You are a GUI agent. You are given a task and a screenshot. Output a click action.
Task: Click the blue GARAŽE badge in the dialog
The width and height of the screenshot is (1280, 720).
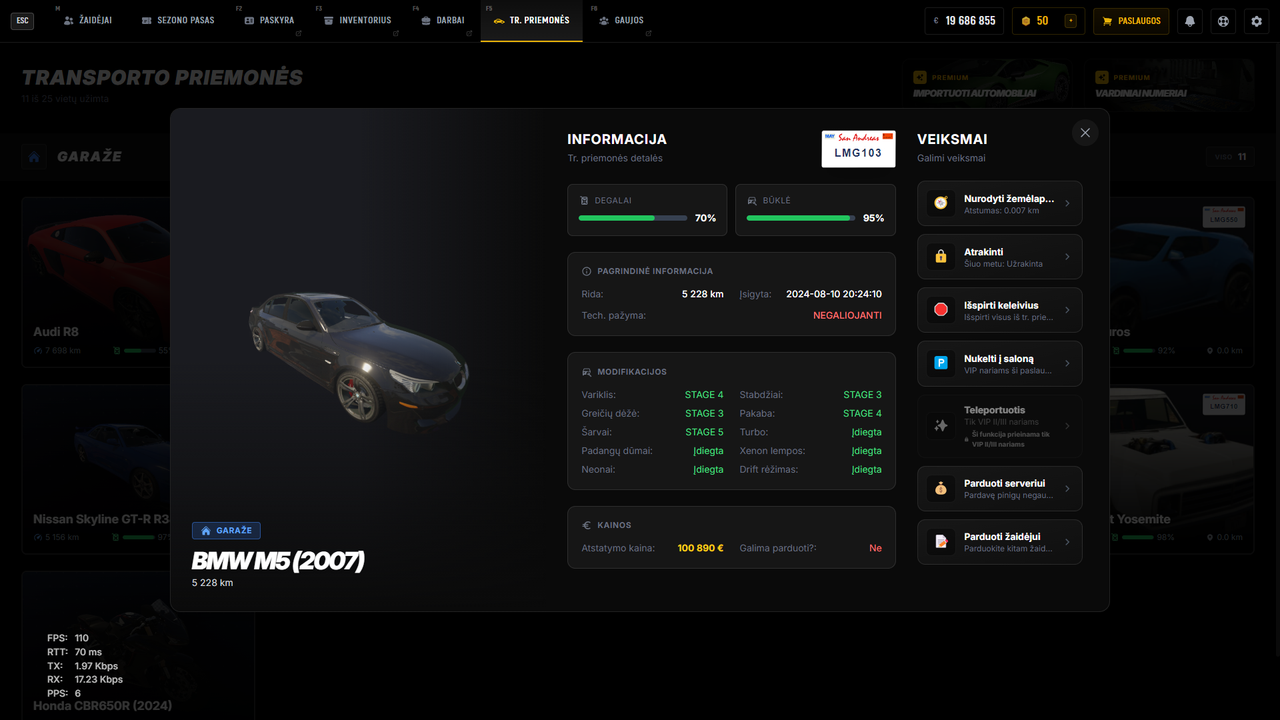[226, 530]
